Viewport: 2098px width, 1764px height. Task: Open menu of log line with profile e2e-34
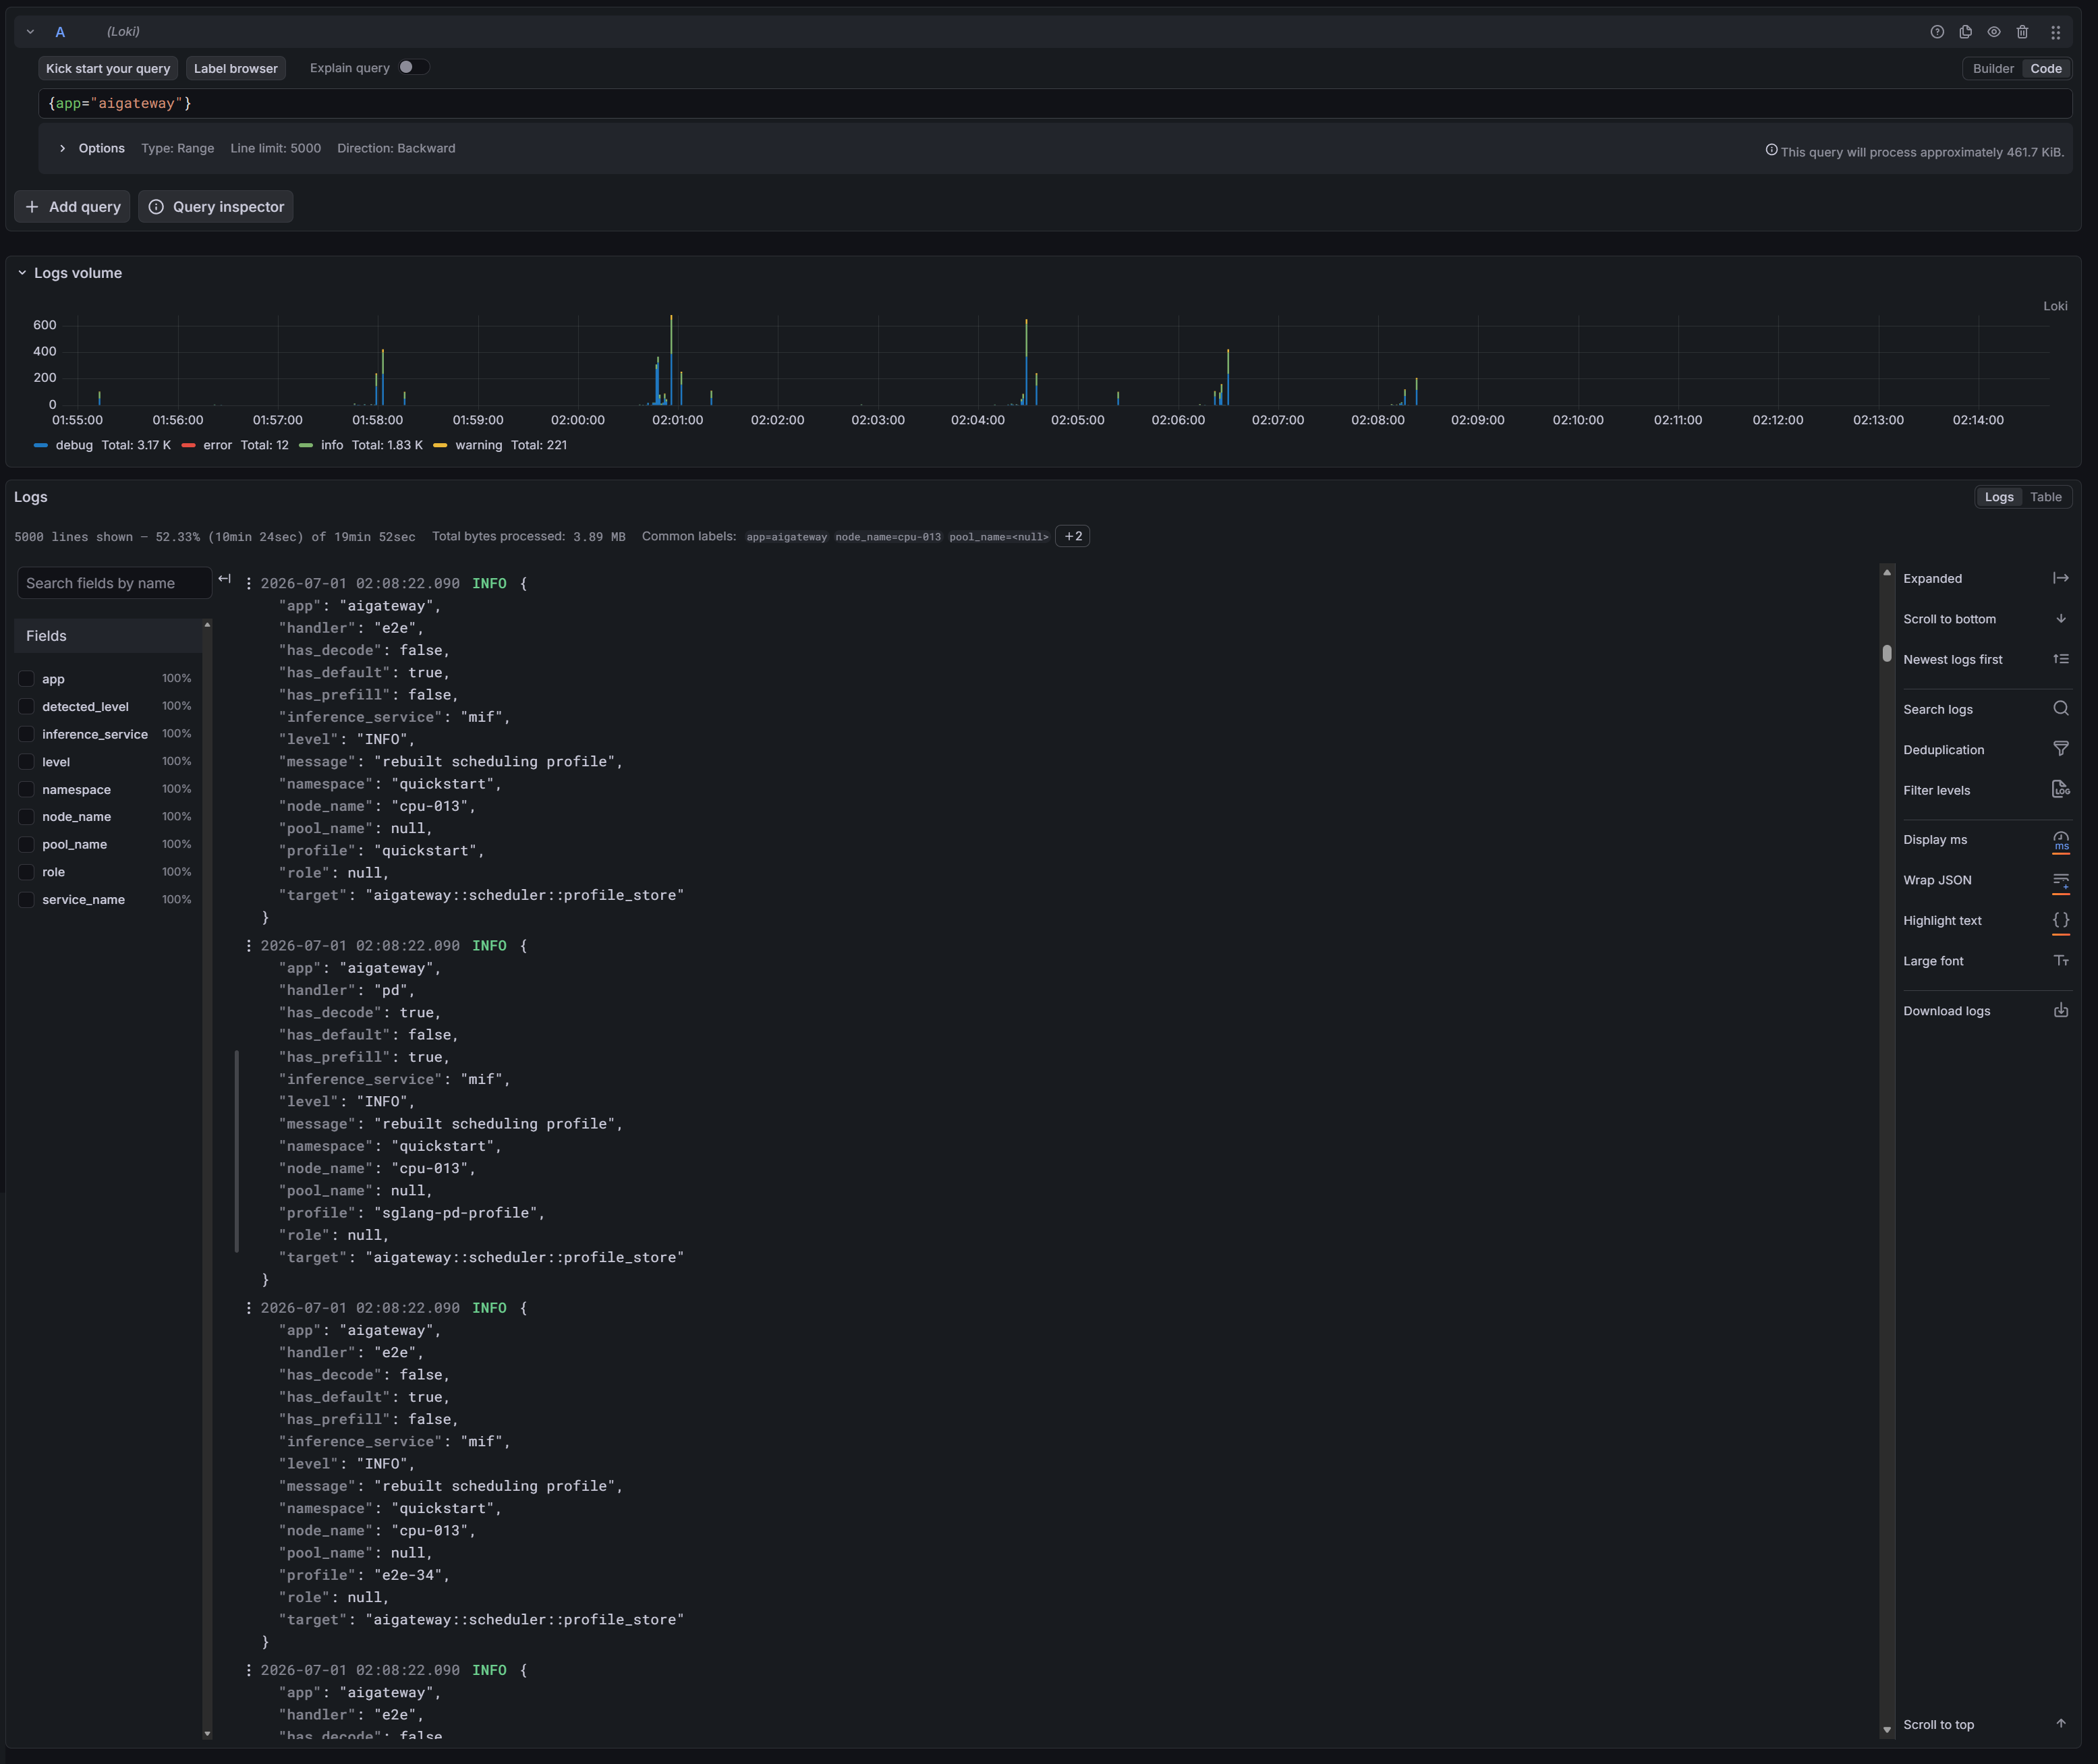(x=249, y=1308)
